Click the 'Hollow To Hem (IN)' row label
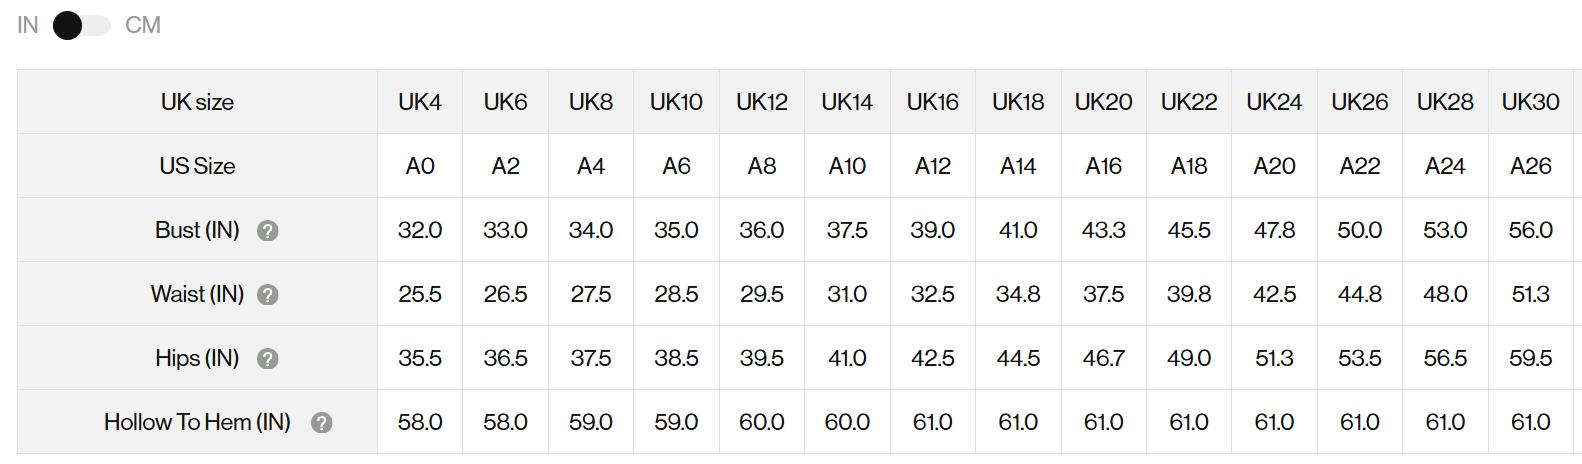The width and height of the screenshot is (1582, 464). (x=197, y=422)
